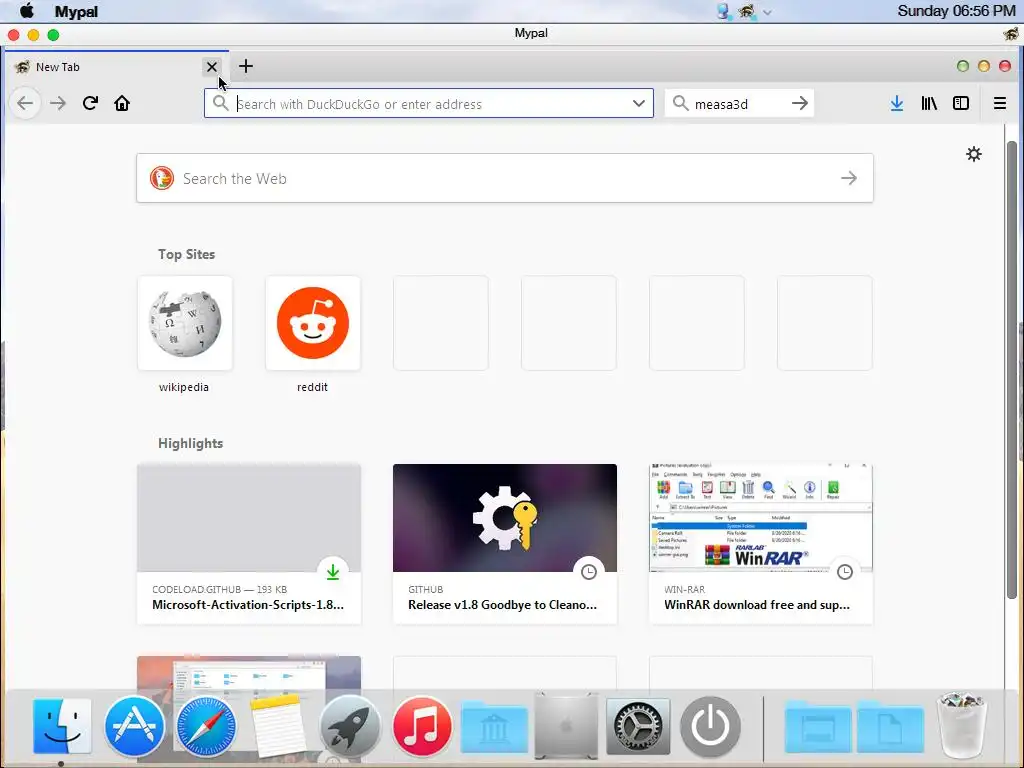This screenshot has height=768, width=1024.
Task: Open the hamburger application menu
Action: [x=999, y=103]
